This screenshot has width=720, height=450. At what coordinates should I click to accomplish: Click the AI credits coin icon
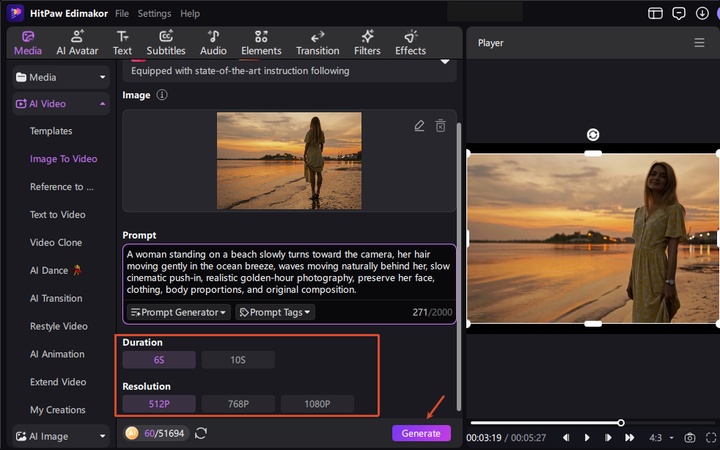(x=132, y=433)
